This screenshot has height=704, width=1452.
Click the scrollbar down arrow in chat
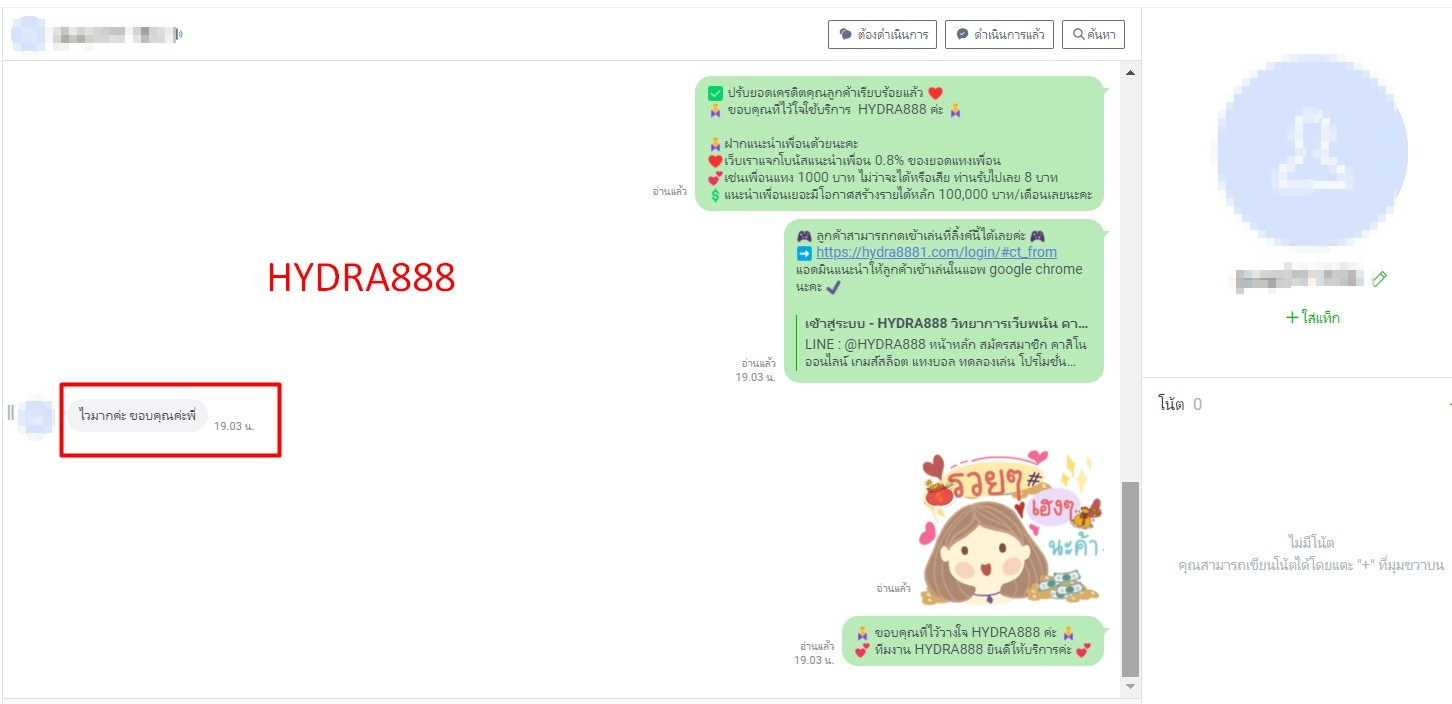click(1131, 687)
